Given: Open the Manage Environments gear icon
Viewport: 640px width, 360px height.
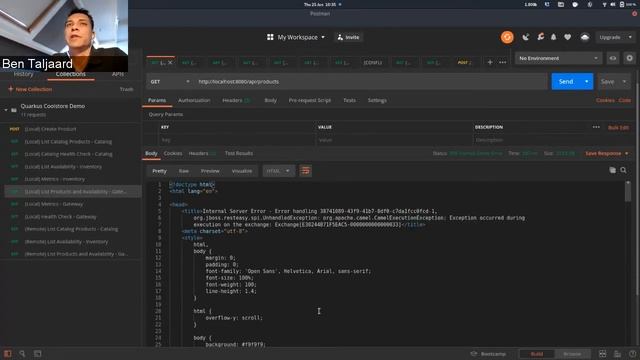Looking at the screenshot, I should (x=629, y=58).
